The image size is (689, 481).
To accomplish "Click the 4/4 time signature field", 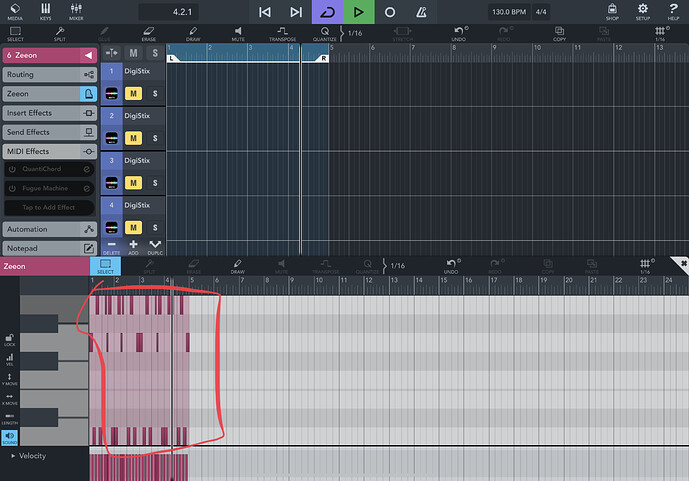I will 541,12.
